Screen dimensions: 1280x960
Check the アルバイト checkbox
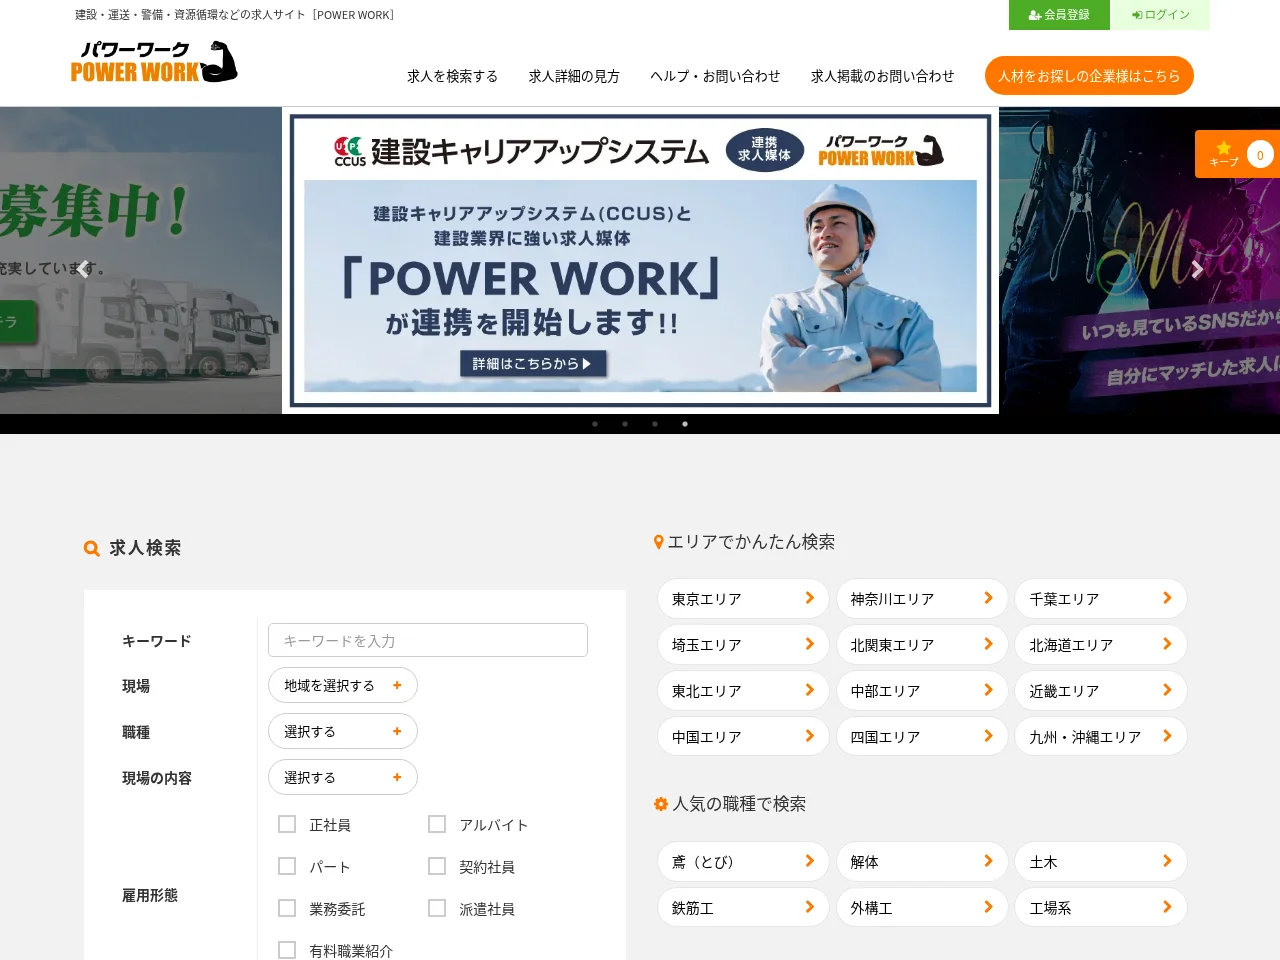[x=437, y=824]
